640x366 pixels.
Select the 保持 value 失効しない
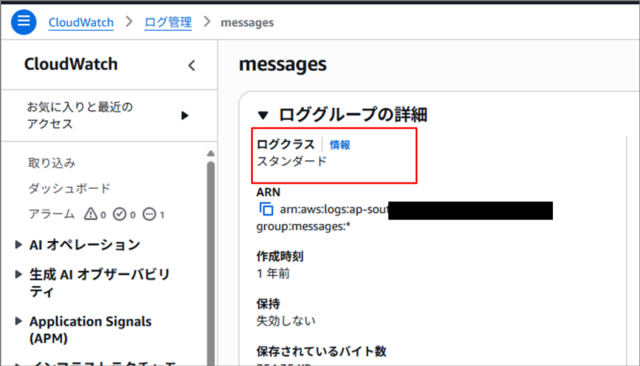point(286,321)
